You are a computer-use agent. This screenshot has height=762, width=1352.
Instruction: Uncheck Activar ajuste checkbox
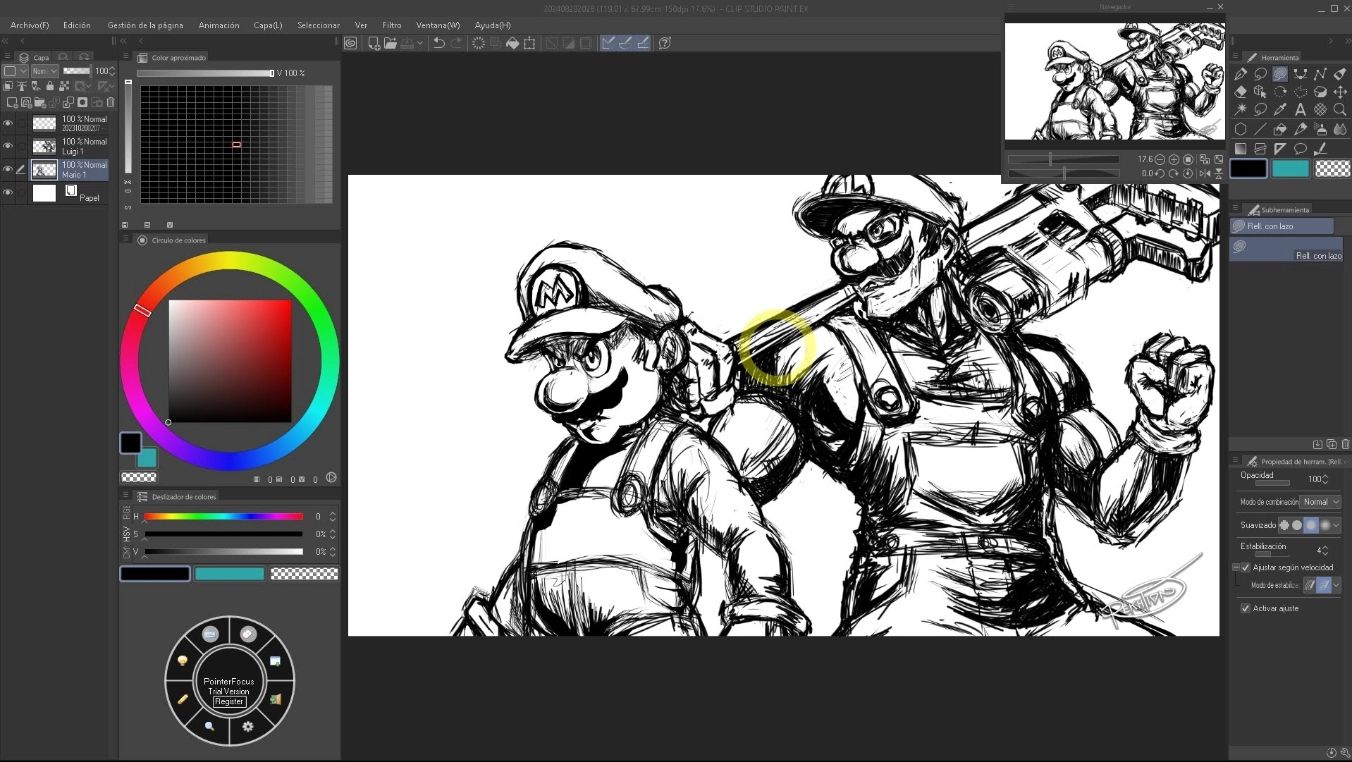[1245, 608]
